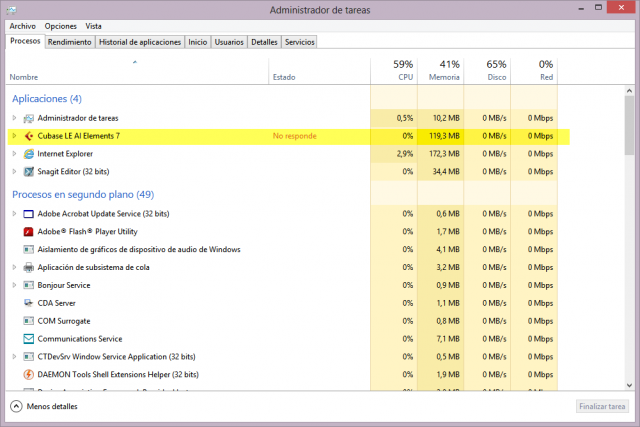Switch to the Usuarios tab
640x427 pixels.
point(229,42)
